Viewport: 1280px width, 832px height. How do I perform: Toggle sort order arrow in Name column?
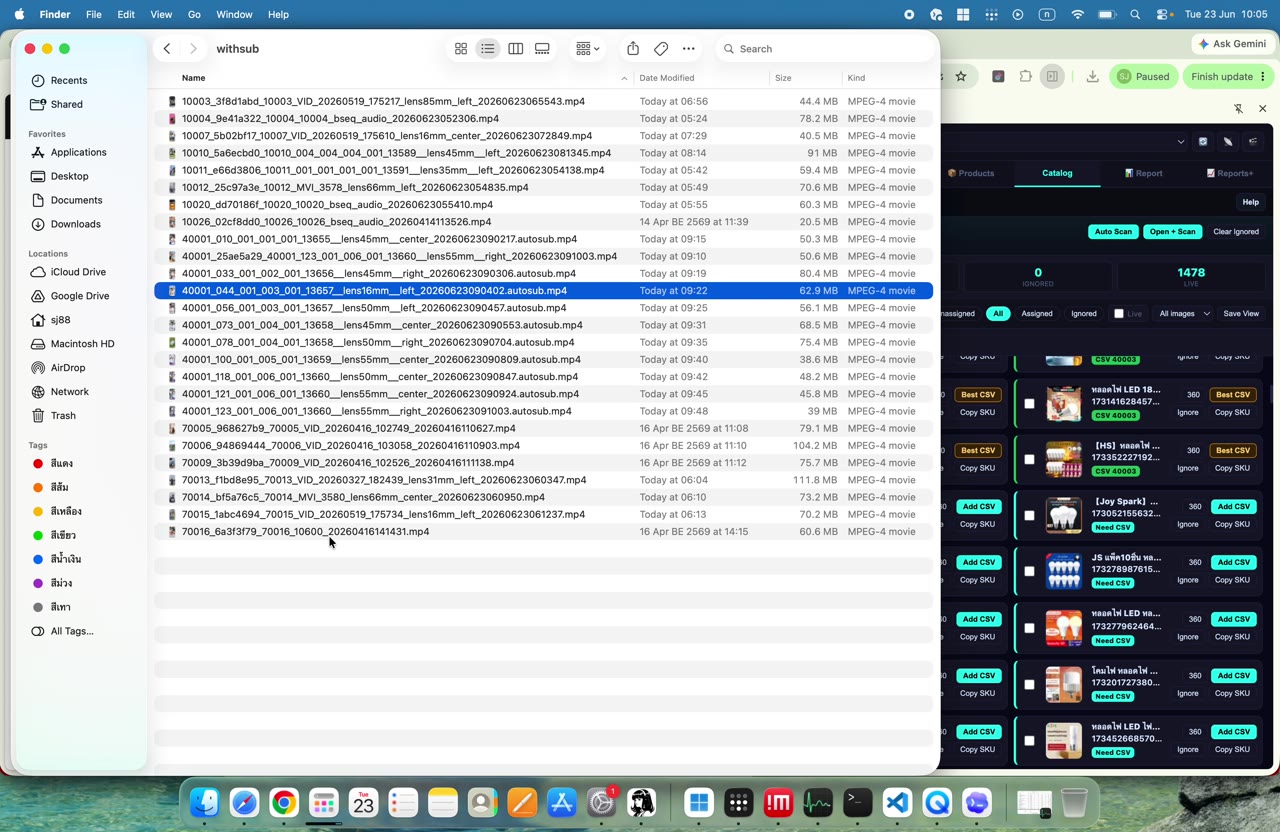point(624,78)
